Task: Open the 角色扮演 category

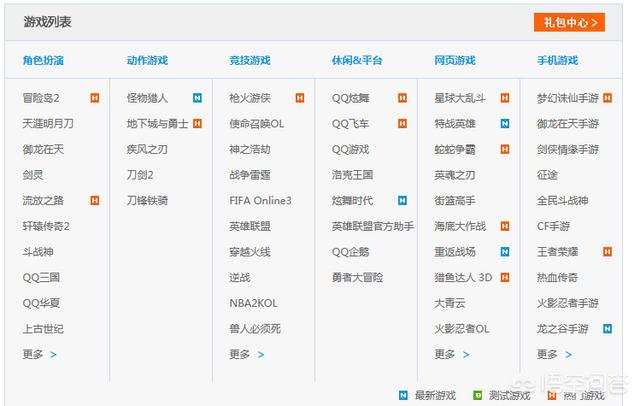Action: [43, 60]
